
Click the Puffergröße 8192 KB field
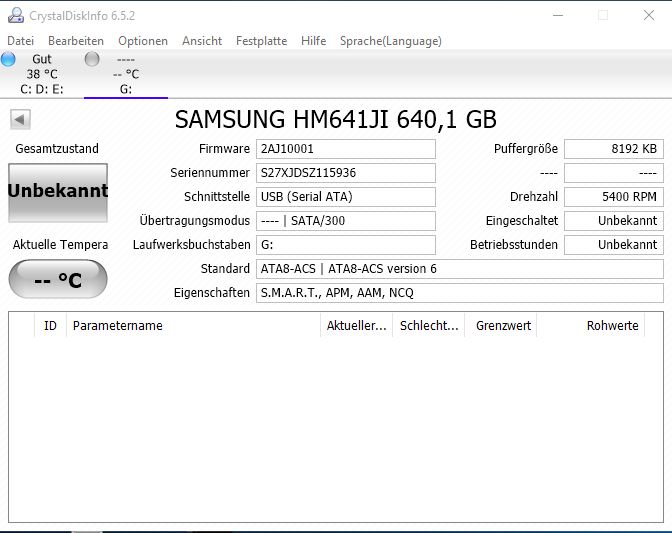click(x=614, y=149)
